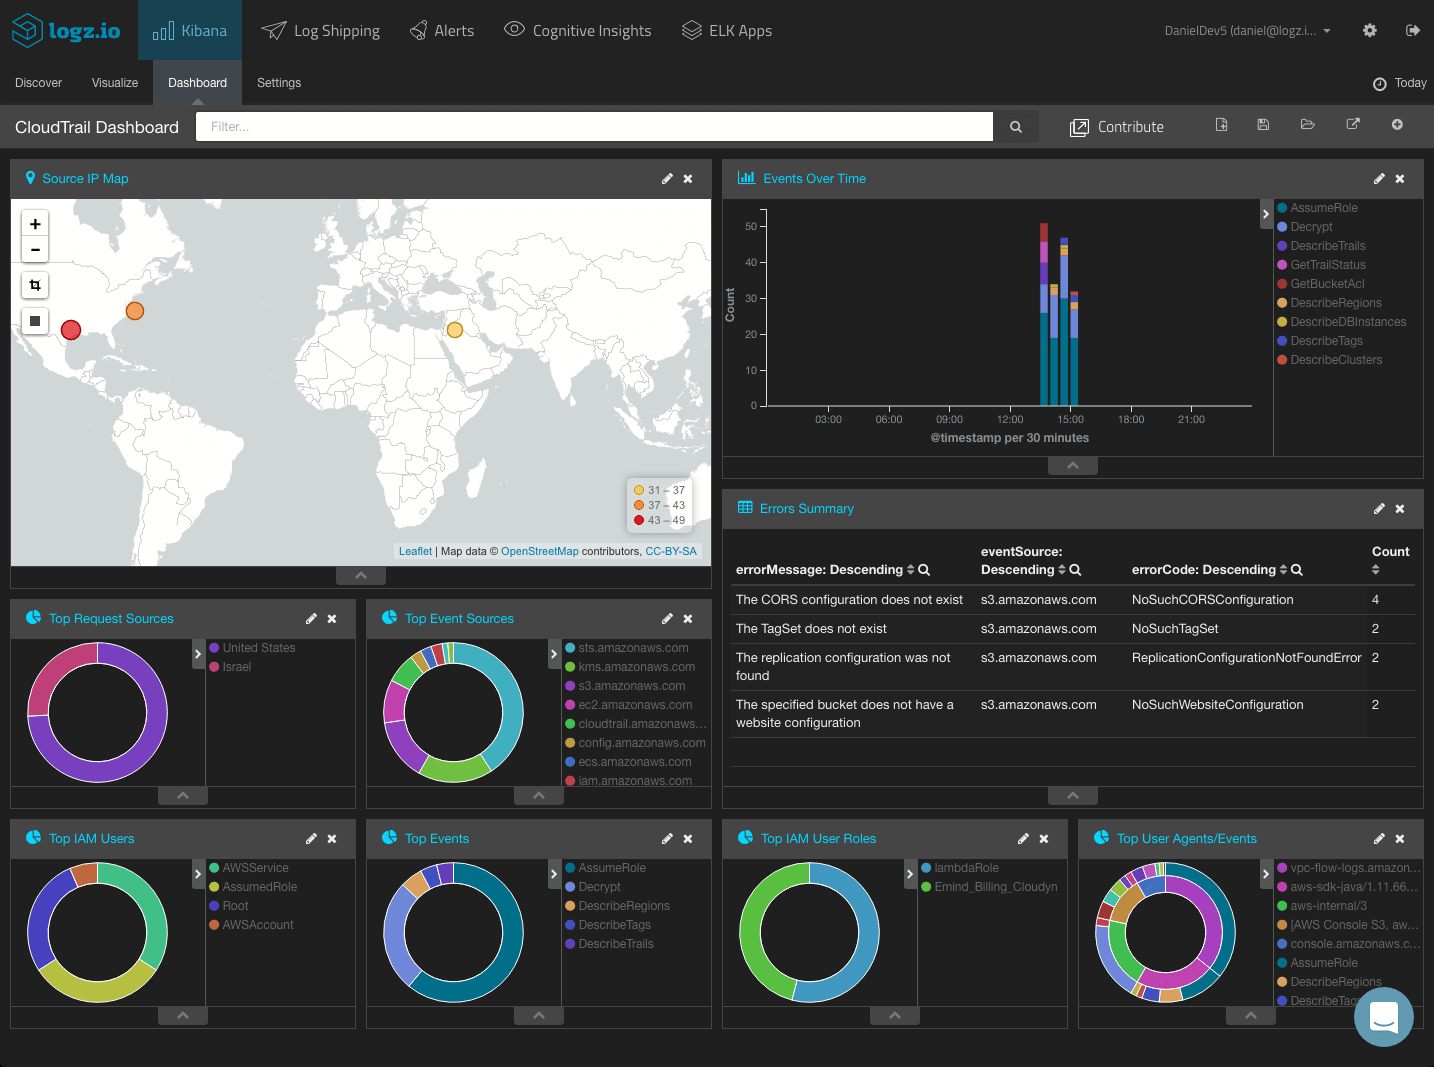Edit the Events Over Time panel
The width and height of the screenshot is (1434, 1067).
coord(1379,179)
